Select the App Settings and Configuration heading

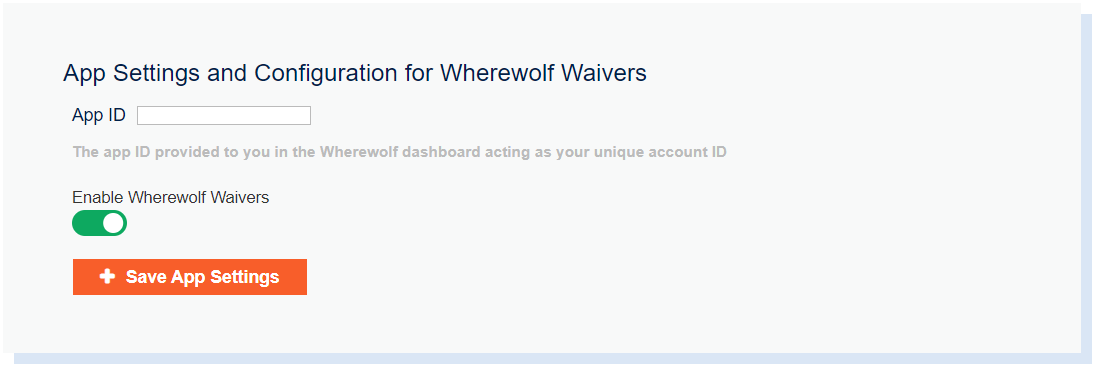[354, 73]
